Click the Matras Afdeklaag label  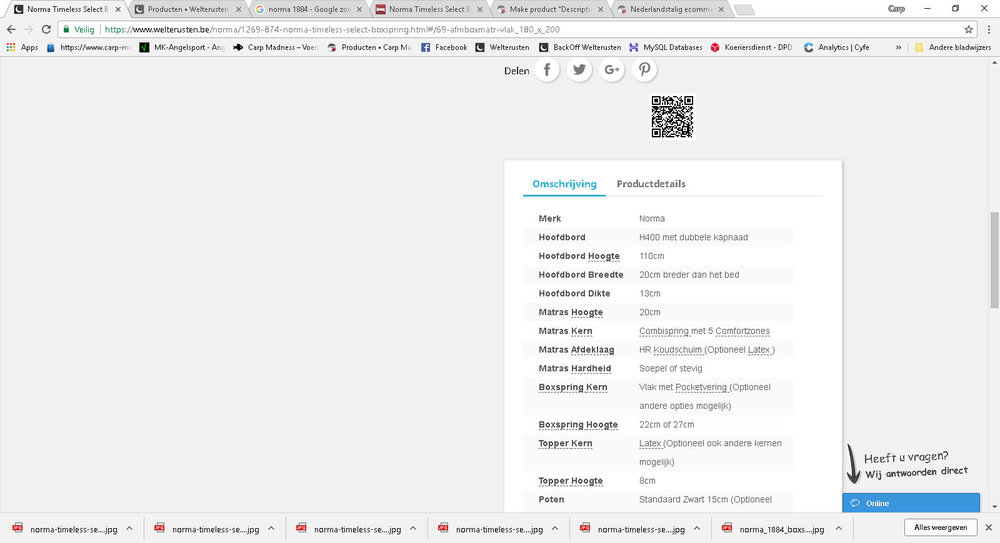point(576,350)
